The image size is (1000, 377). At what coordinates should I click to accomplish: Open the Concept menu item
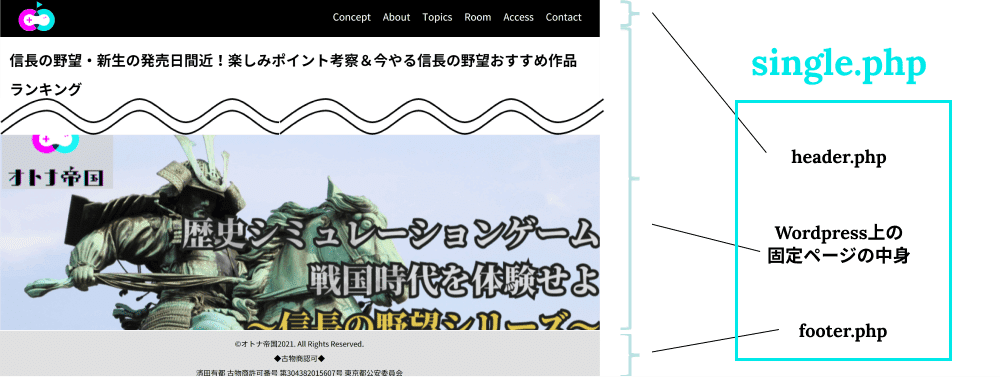click(x=351, y=17)
